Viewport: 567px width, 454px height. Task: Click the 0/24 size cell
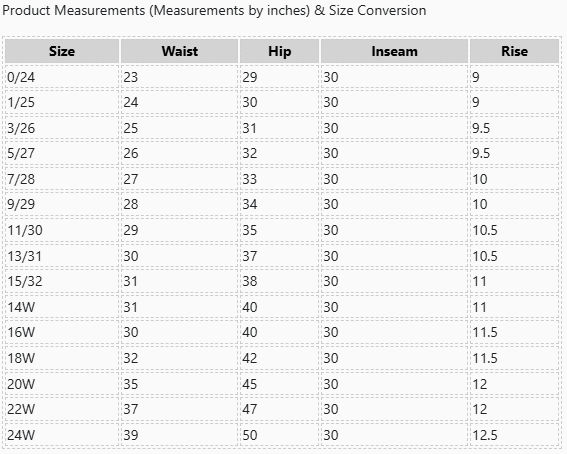[62, 77]
